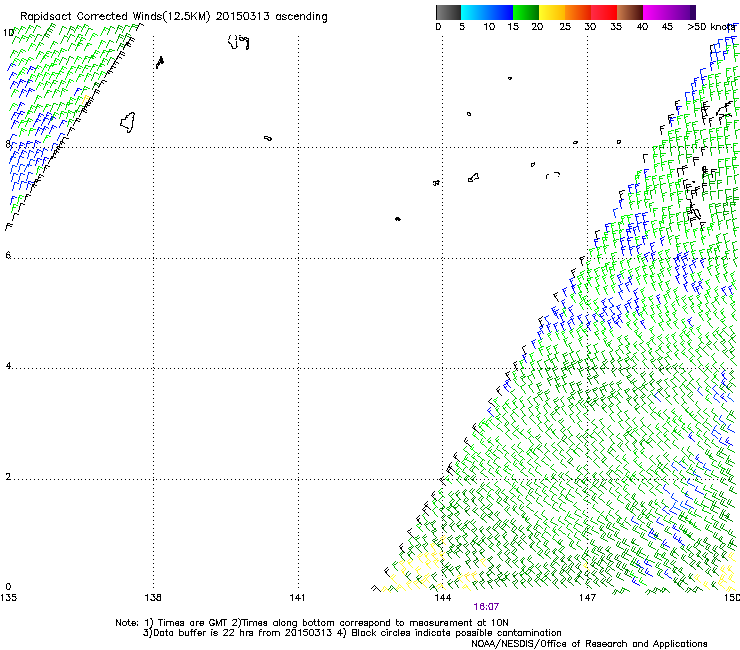The width and height of the screenshot is (740, 650).
Task: Click the legend label '35'
Action: [616, 27]
